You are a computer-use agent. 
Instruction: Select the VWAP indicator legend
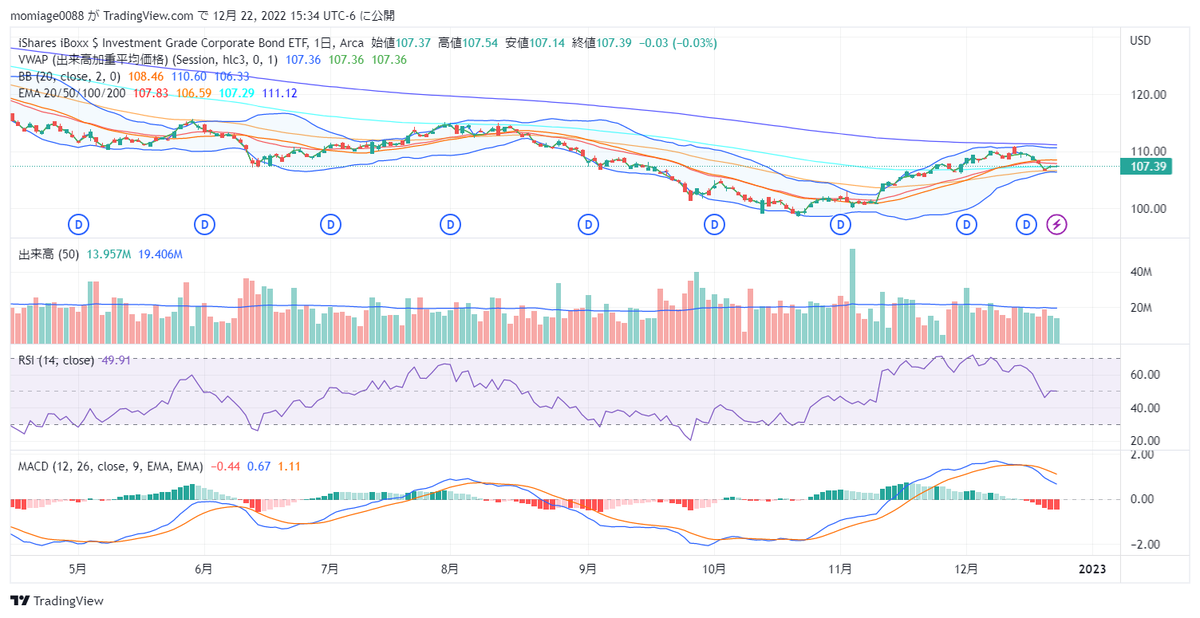tap(149, 60)
